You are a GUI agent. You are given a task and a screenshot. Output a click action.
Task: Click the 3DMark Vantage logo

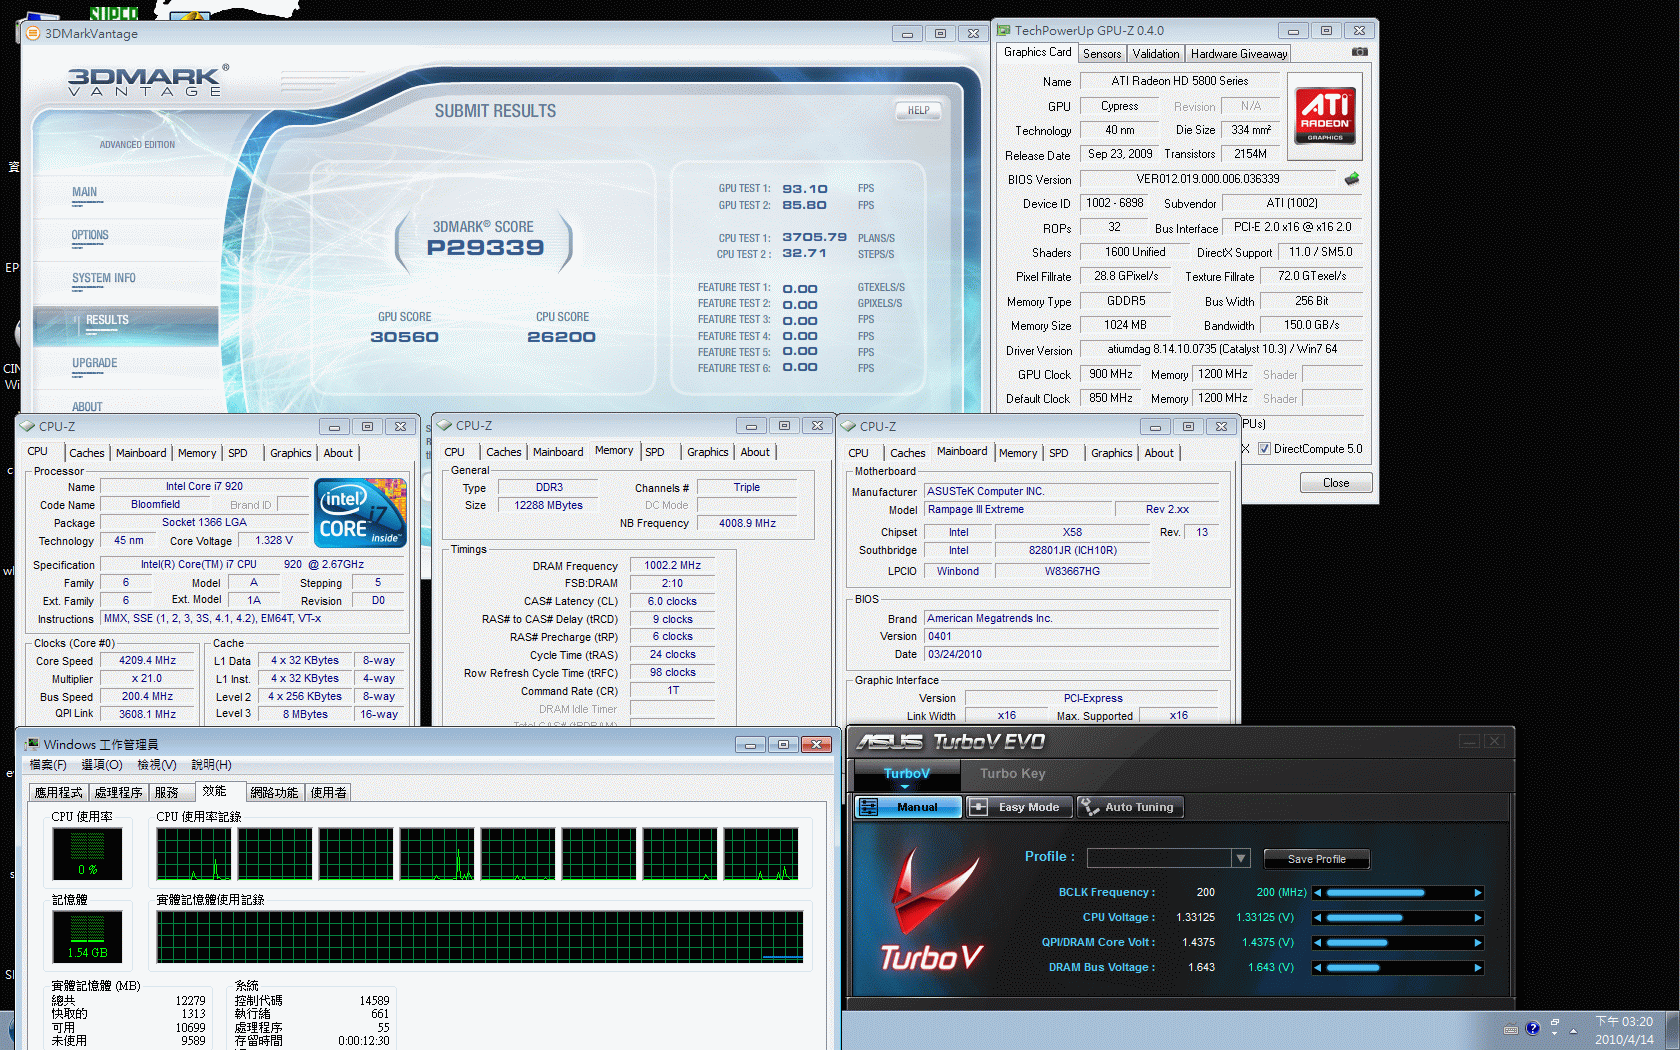pyautogui.click(x=148, y=81)
